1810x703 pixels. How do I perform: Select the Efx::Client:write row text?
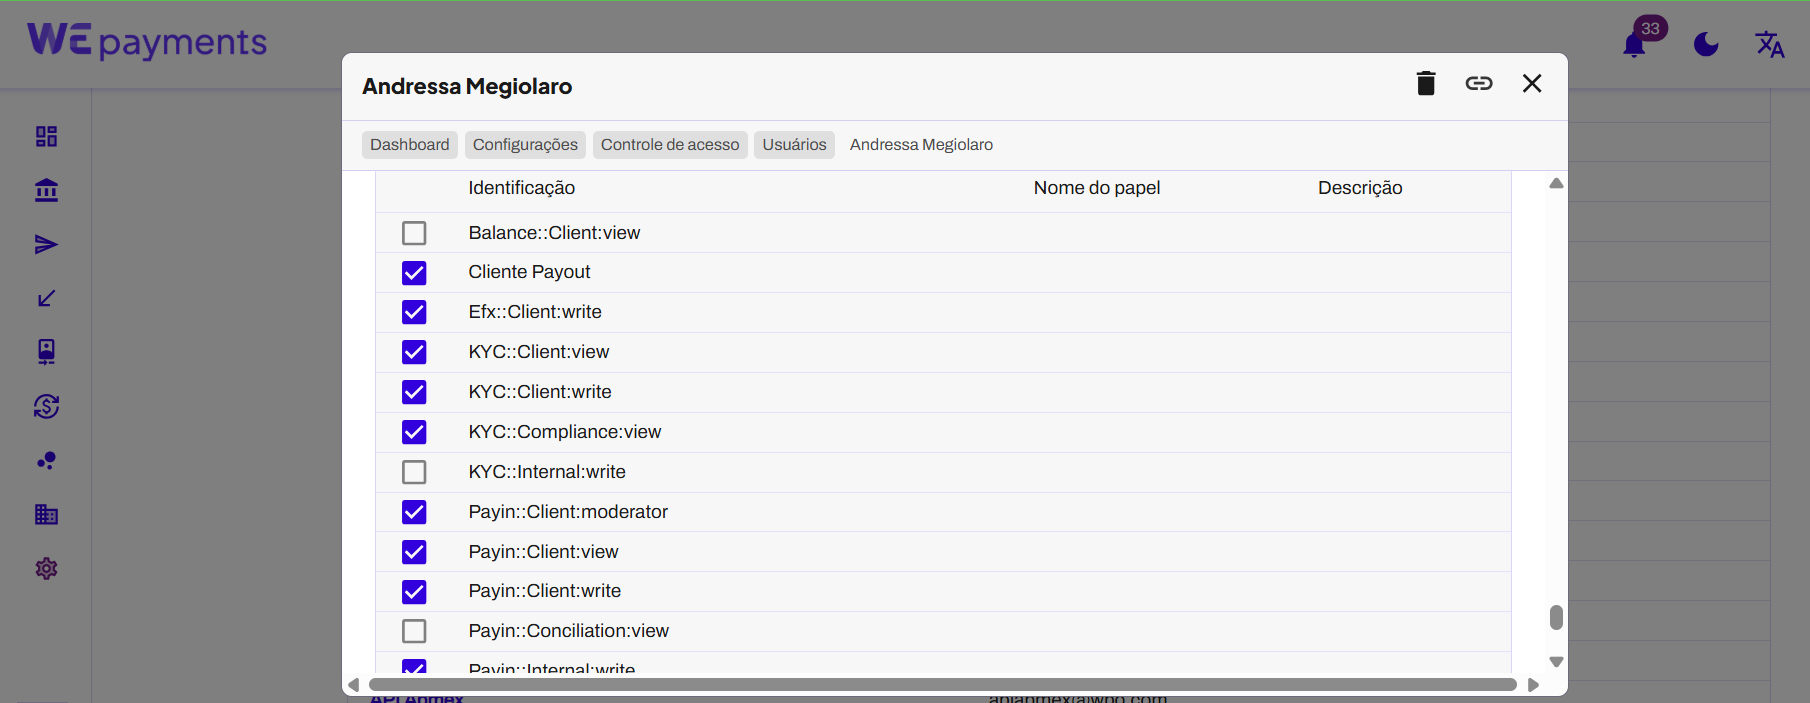click(535, 312)
